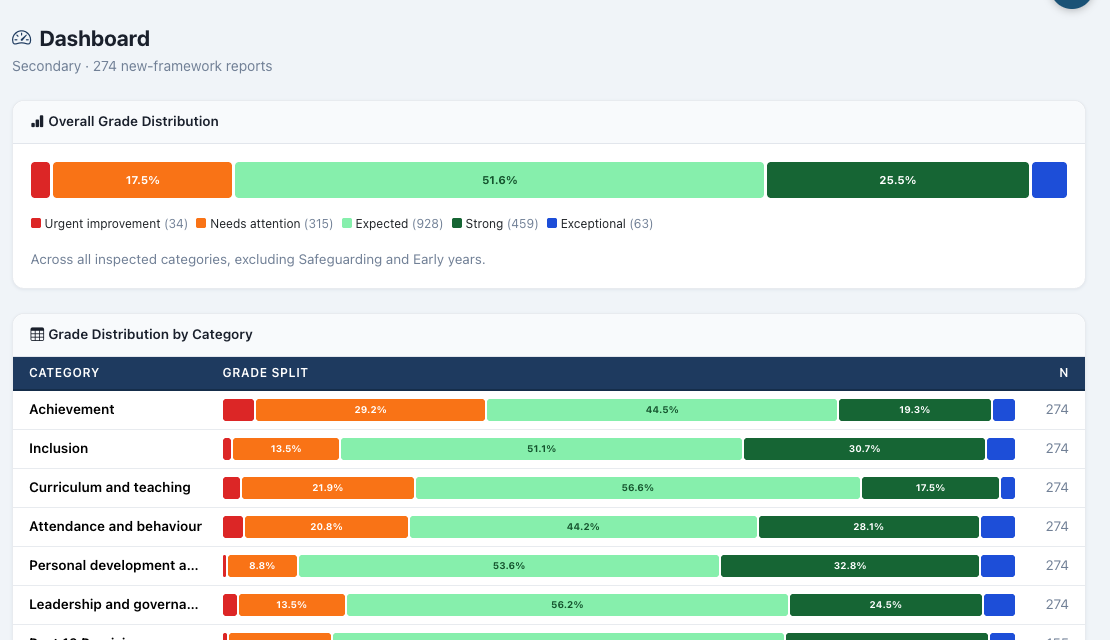Select the 25.5% Strong segment in overall bar

click(898, 180)
